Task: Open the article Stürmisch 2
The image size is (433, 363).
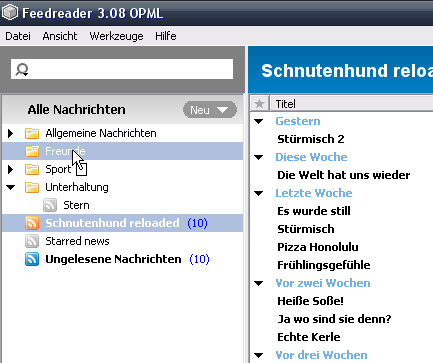Action: pyautogui.click(x=311, y=139)
